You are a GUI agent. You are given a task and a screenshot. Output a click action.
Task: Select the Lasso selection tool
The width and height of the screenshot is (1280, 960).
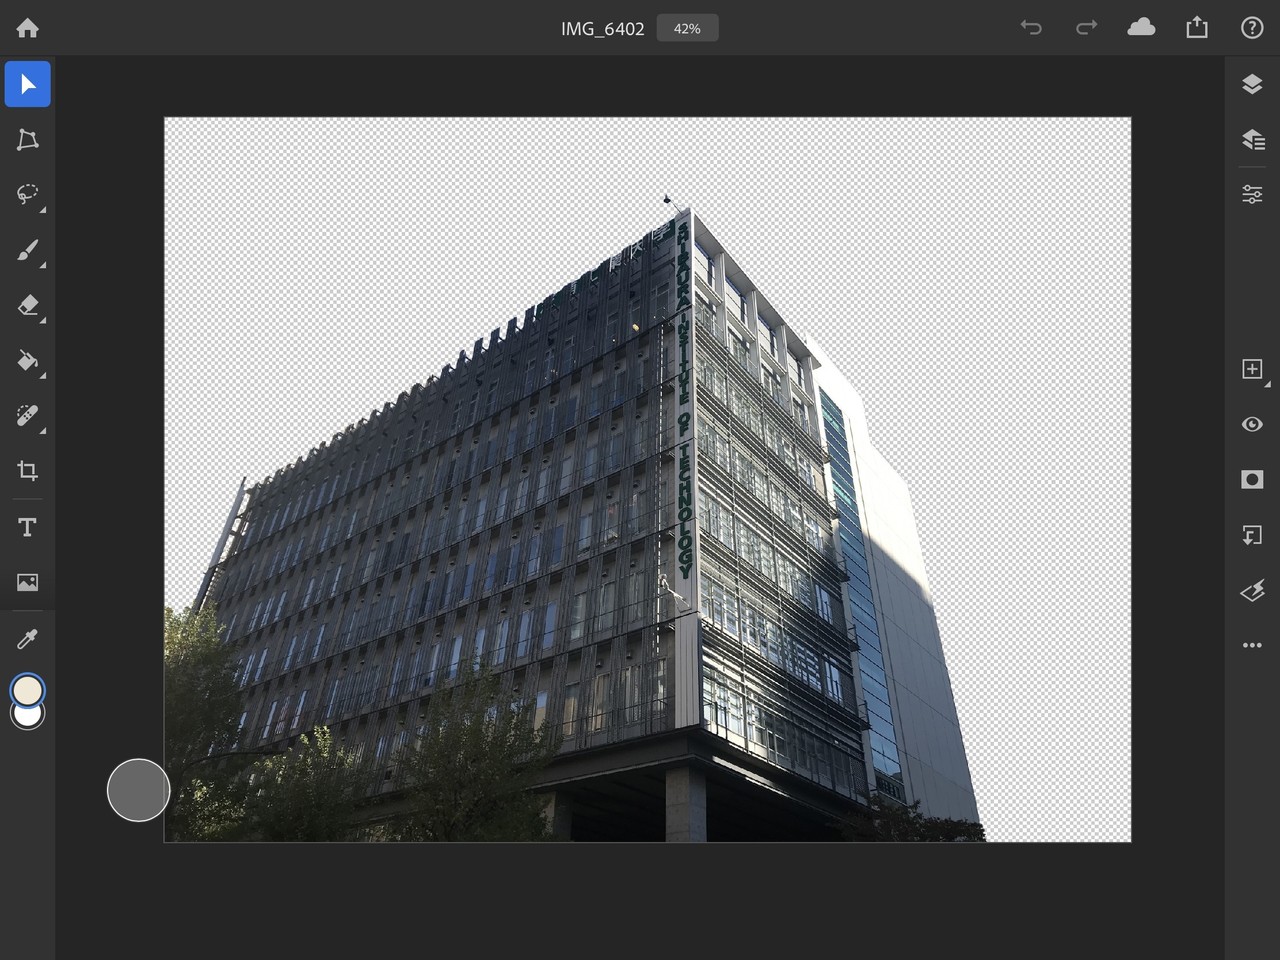coord(27,194)
